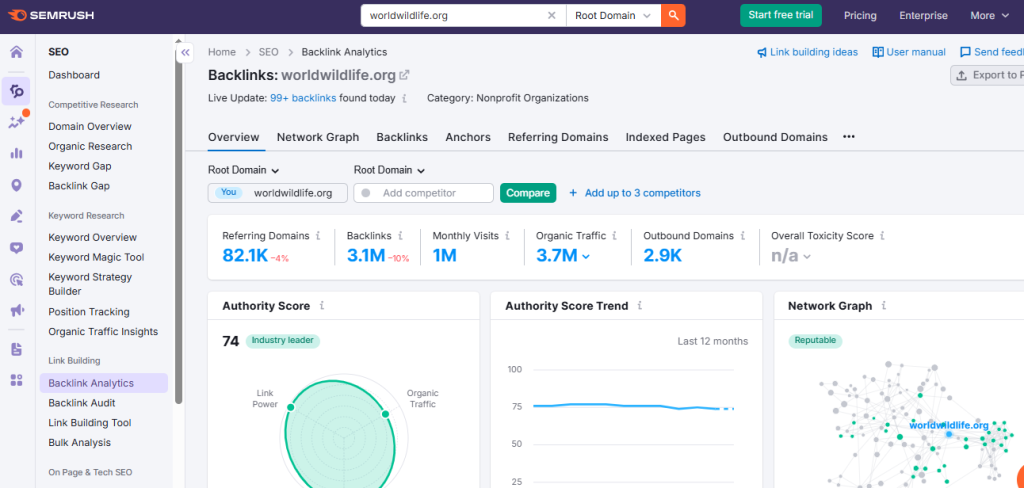Image resolution: width=1024 pixels, height=488 pixels.
Task: Open Backlink Audit in sidebar
Action: click(82, 403)
